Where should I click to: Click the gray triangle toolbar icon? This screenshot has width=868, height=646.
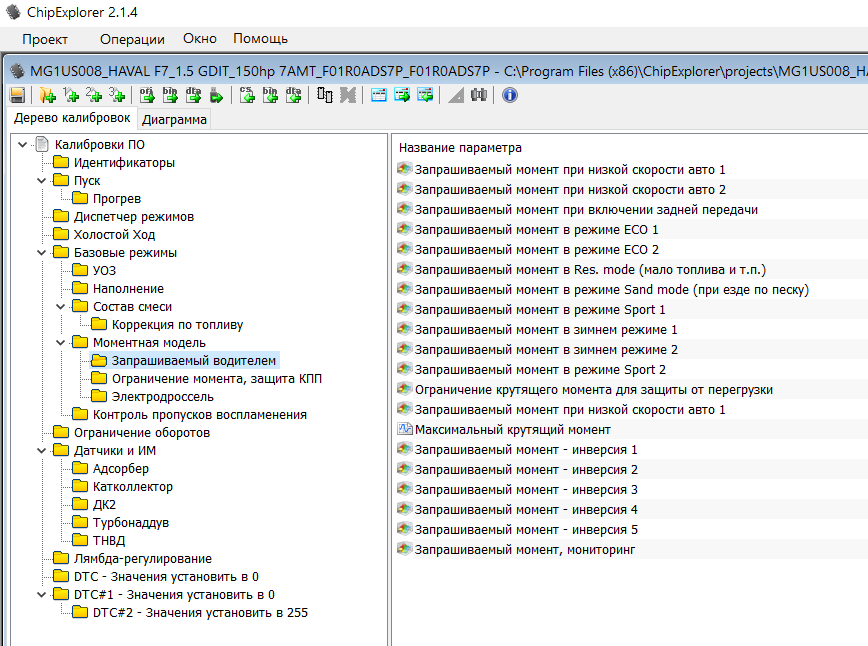pos(455,95)
